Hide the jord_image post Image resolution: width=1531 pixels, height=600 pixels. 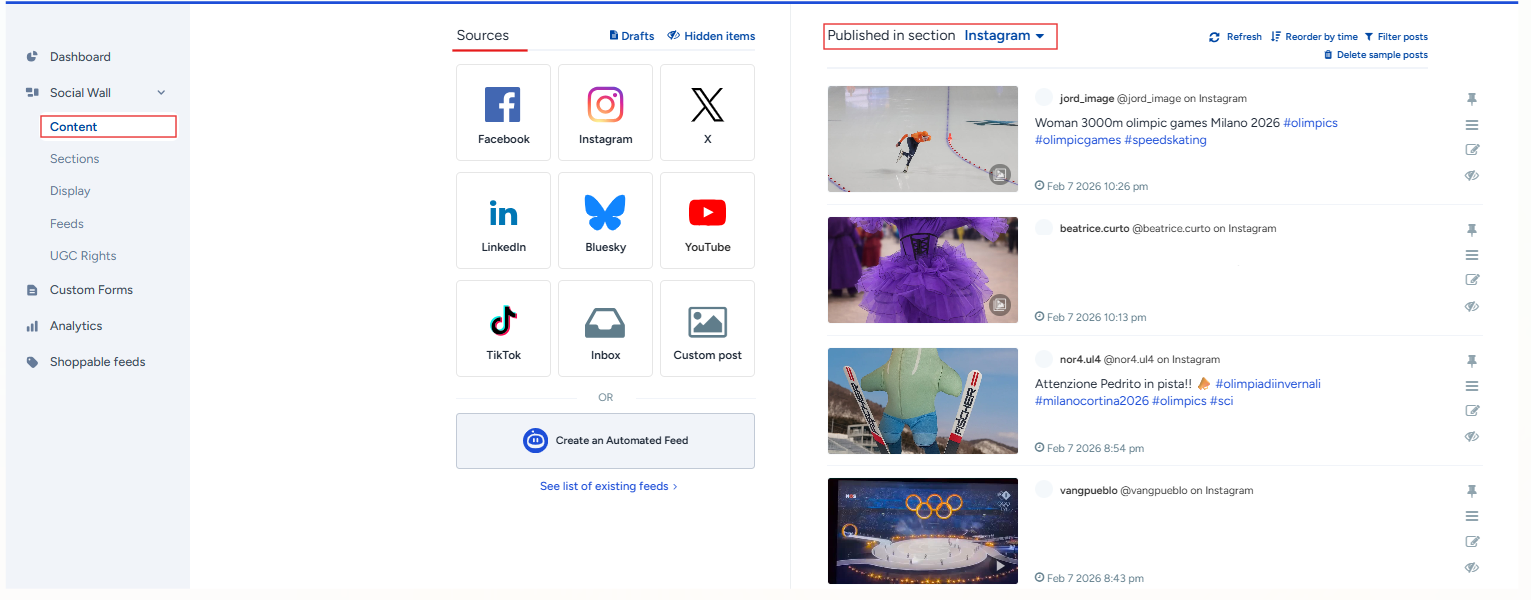coord(1472,175)
